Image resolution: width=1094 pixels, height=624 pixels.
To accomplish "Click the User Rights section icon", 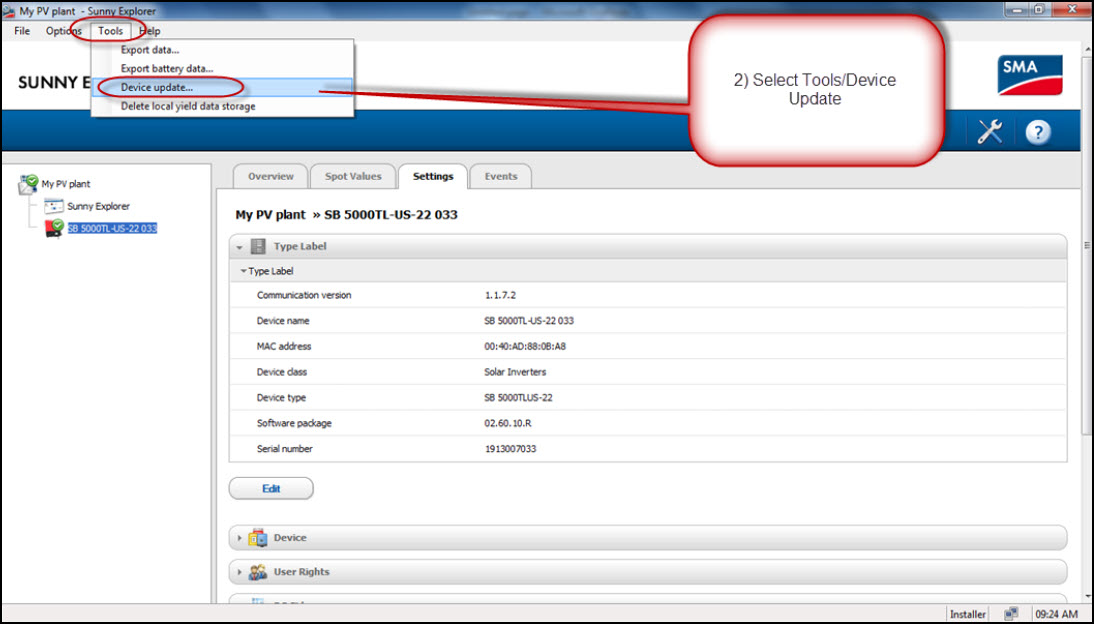I will click(x=257, y=572).
